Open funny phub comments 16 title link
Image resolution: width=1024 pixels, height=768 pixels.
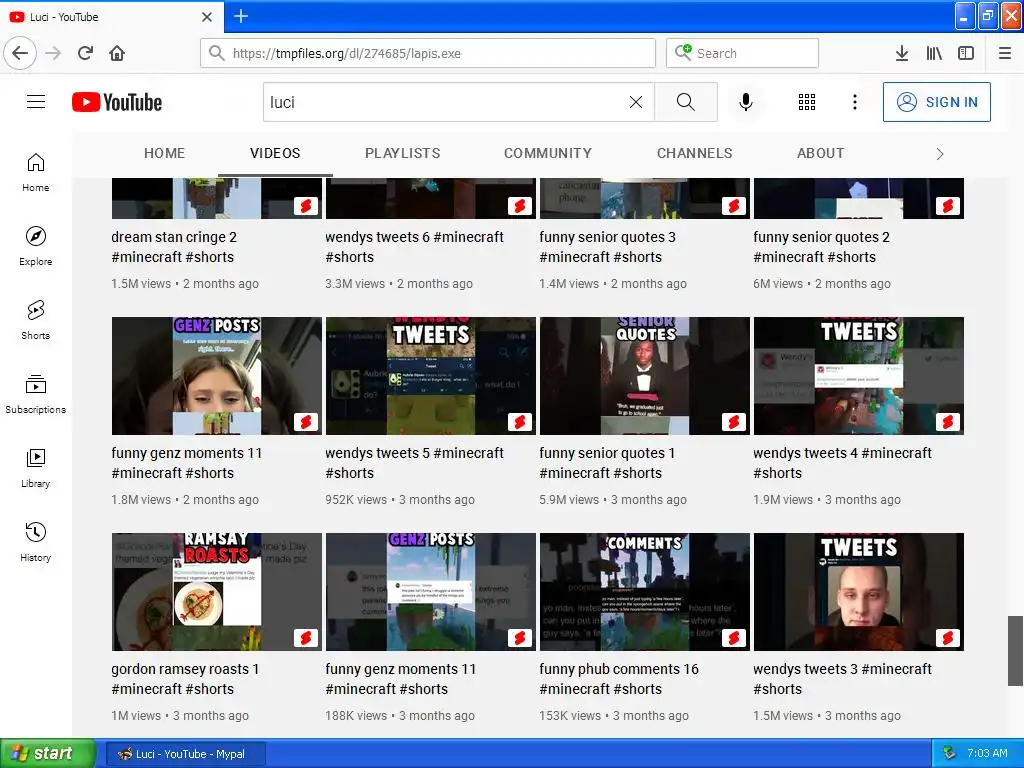(619, 679)
